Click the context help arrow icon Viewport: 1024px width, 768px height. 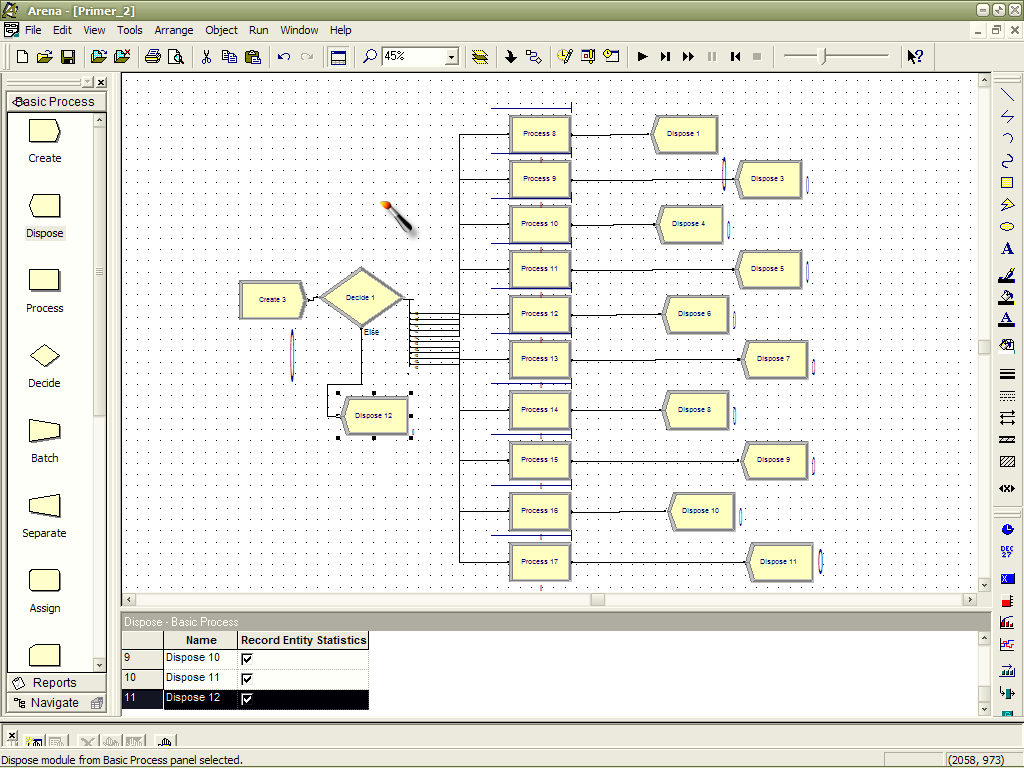(x=915, y=57)
